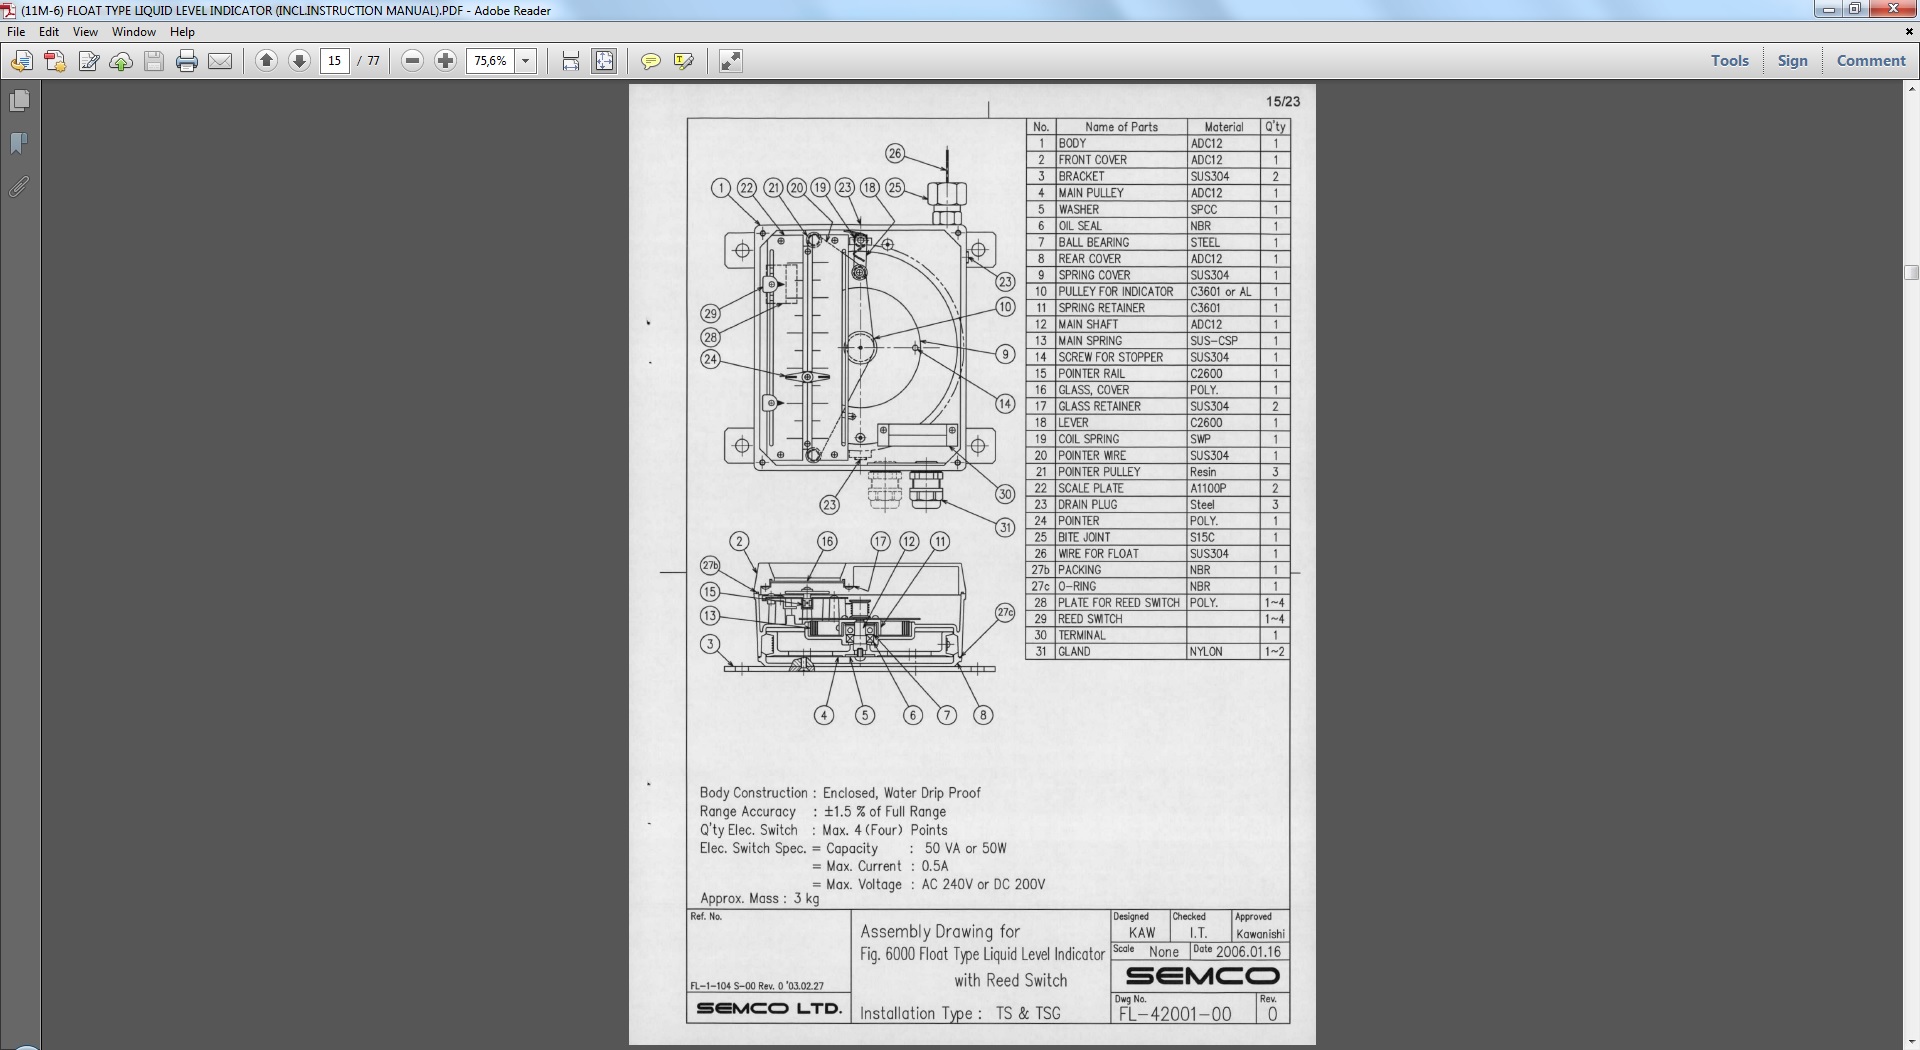Click the page number input field
The image size is (1920, 1050).
point(335,61)
